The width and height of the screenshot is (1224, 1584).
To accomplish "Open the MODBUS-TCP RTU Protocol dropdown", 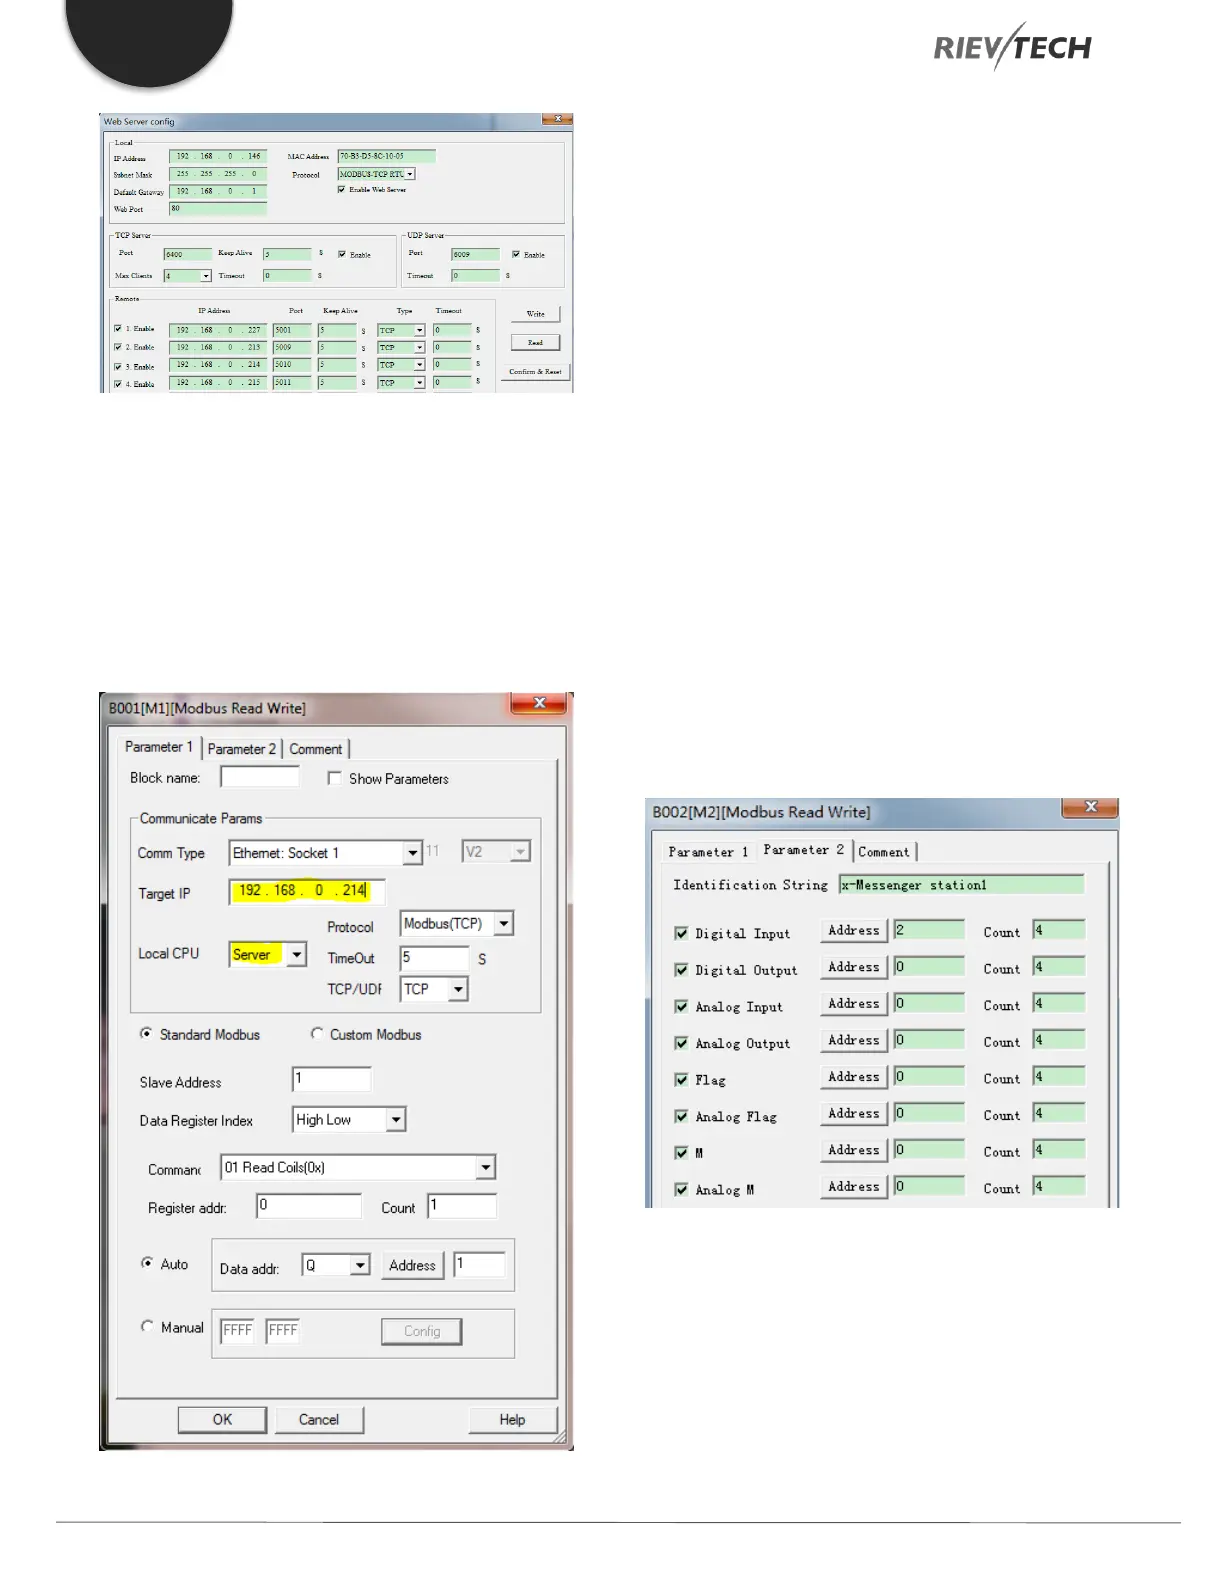I will (x=410, y=174).
